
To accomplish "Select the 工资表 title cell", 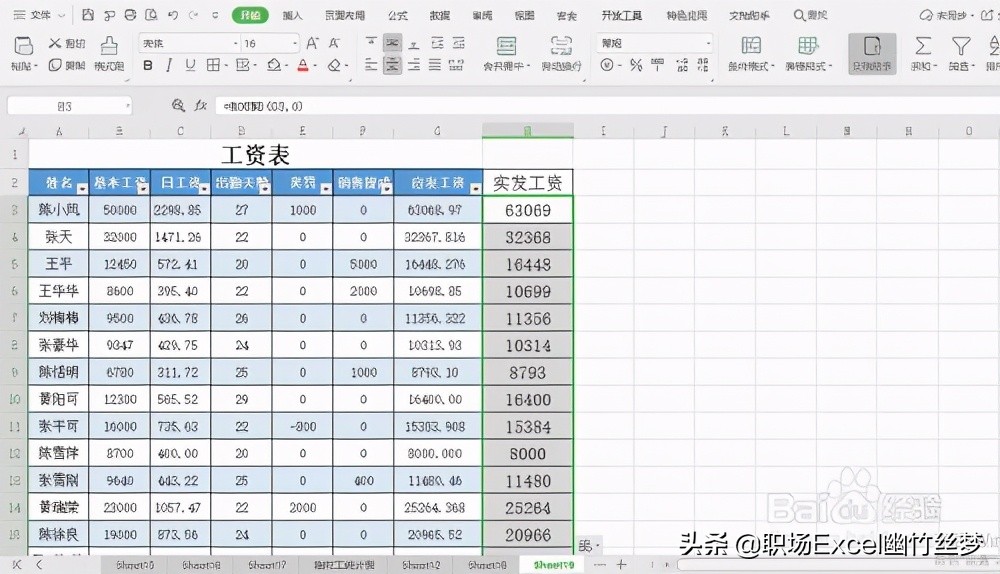I will click(x=255, y=154).
